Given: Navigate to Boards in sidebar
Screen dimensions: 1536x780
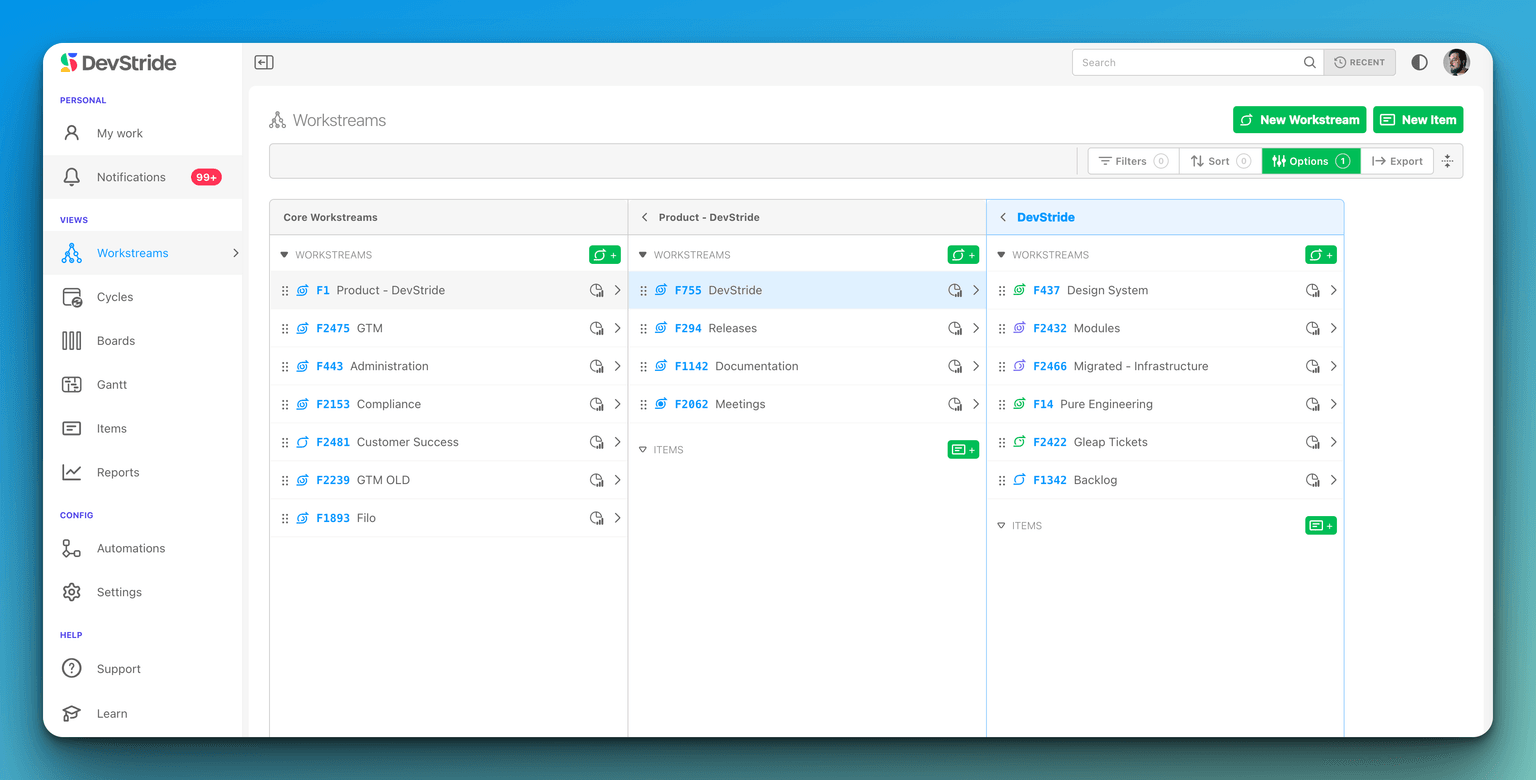Looking at the screenshot, I should pyautogui.click(x=115, y=341).
